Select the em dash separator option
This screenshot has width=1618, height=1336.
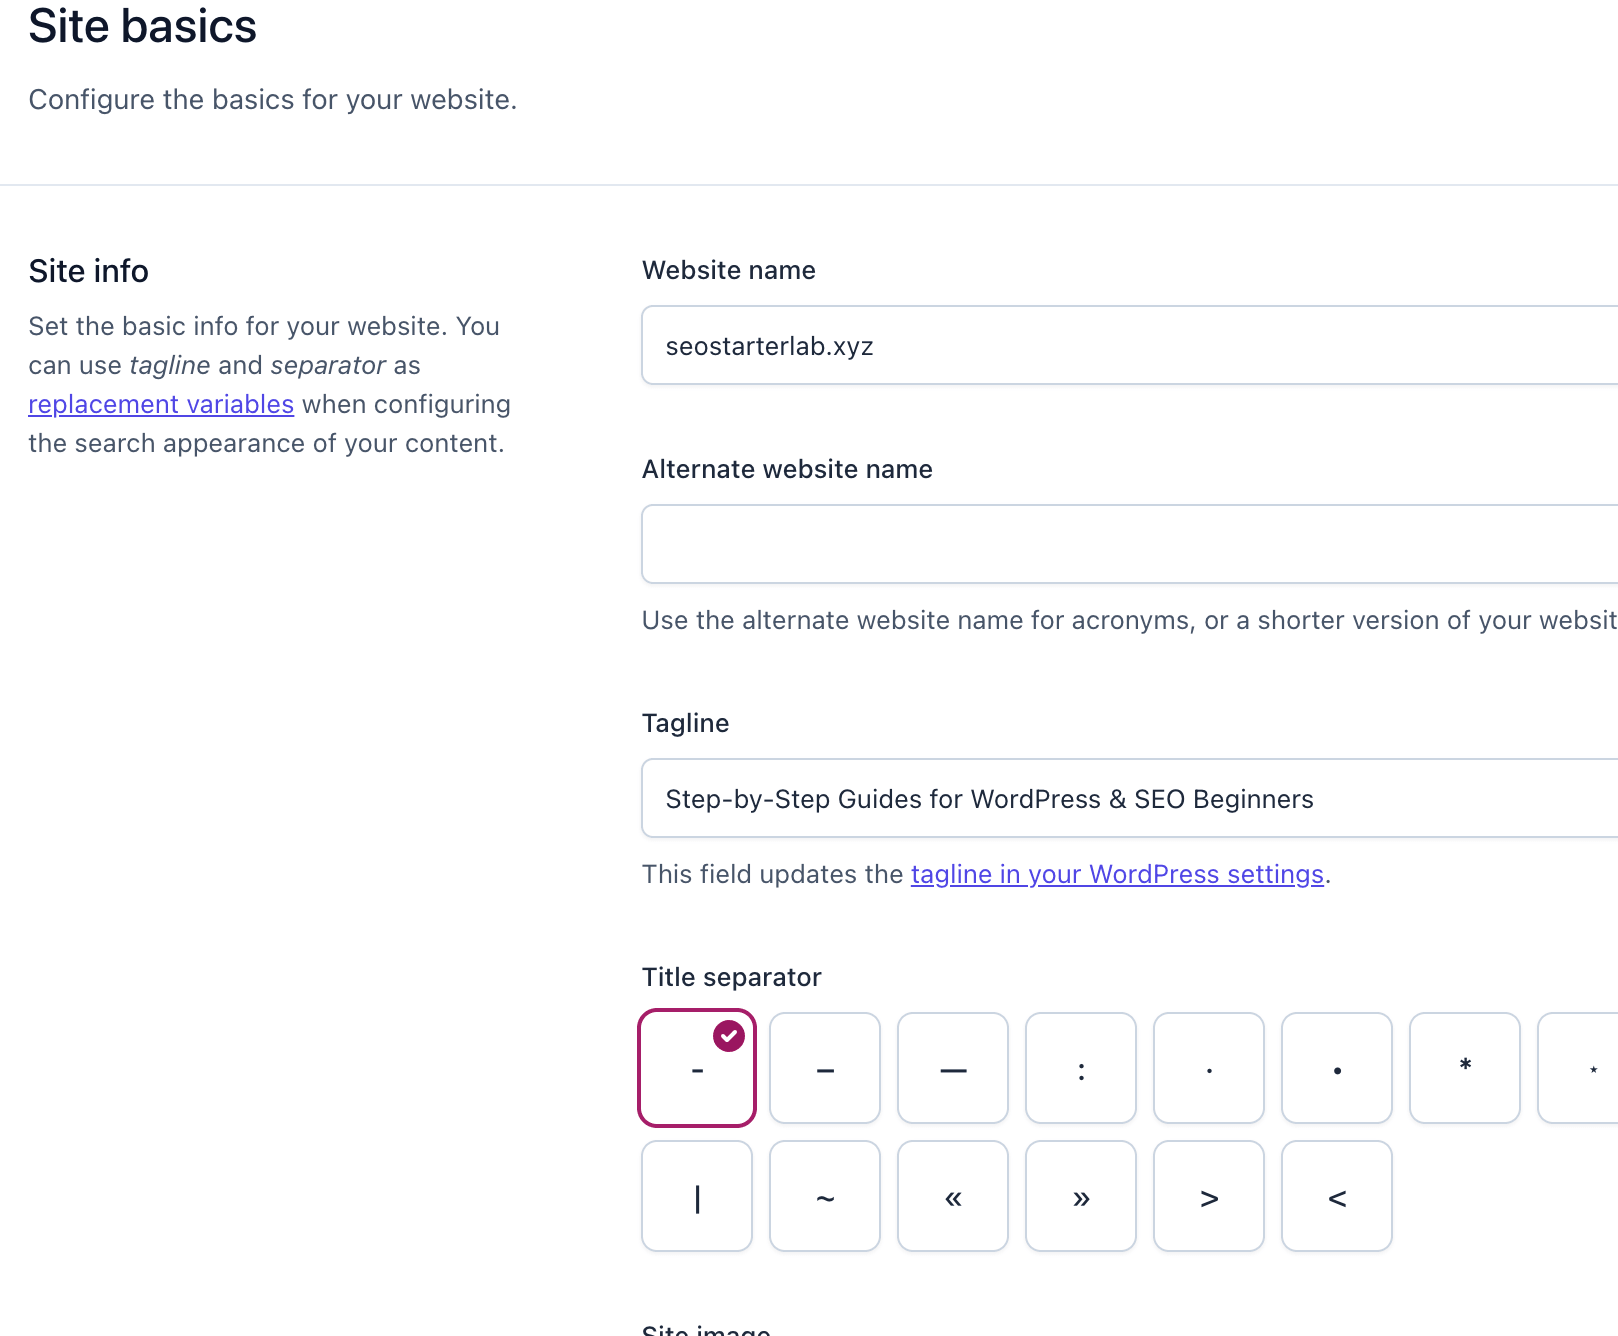(953, 1068)
